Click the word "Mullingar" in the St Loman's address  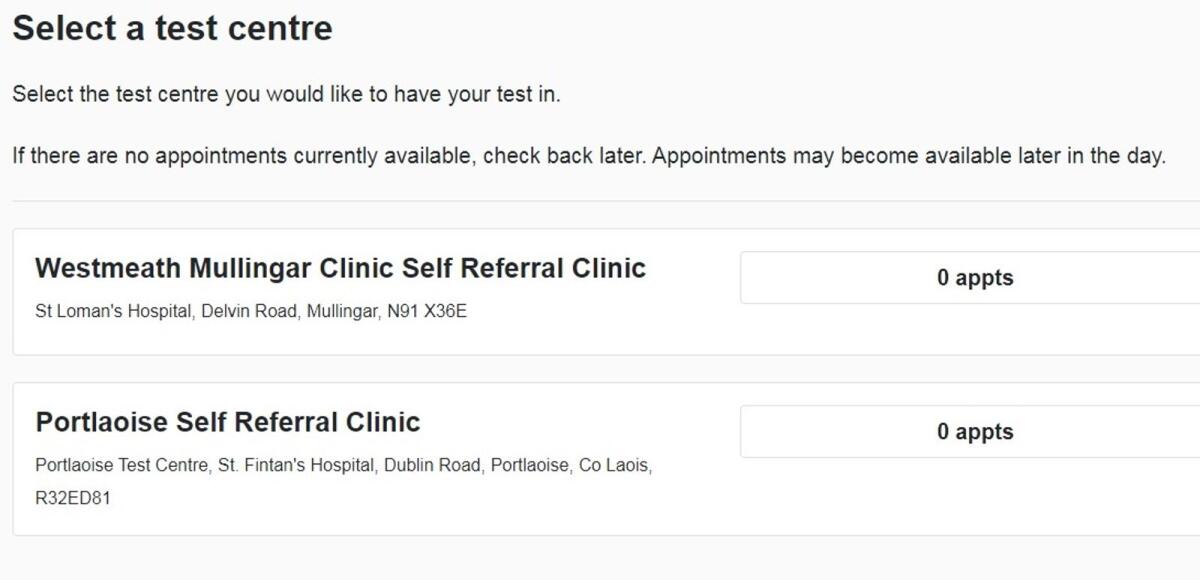click(x=340, y=311)
